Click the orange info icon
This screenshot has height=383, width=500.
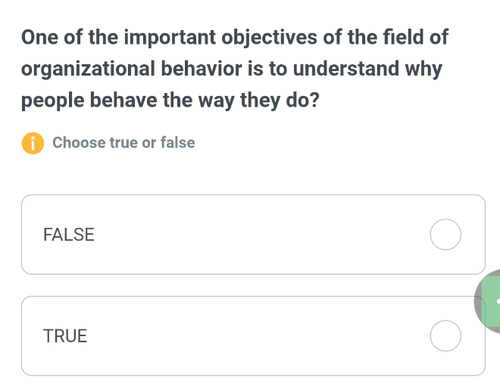[x=33, y=143]
